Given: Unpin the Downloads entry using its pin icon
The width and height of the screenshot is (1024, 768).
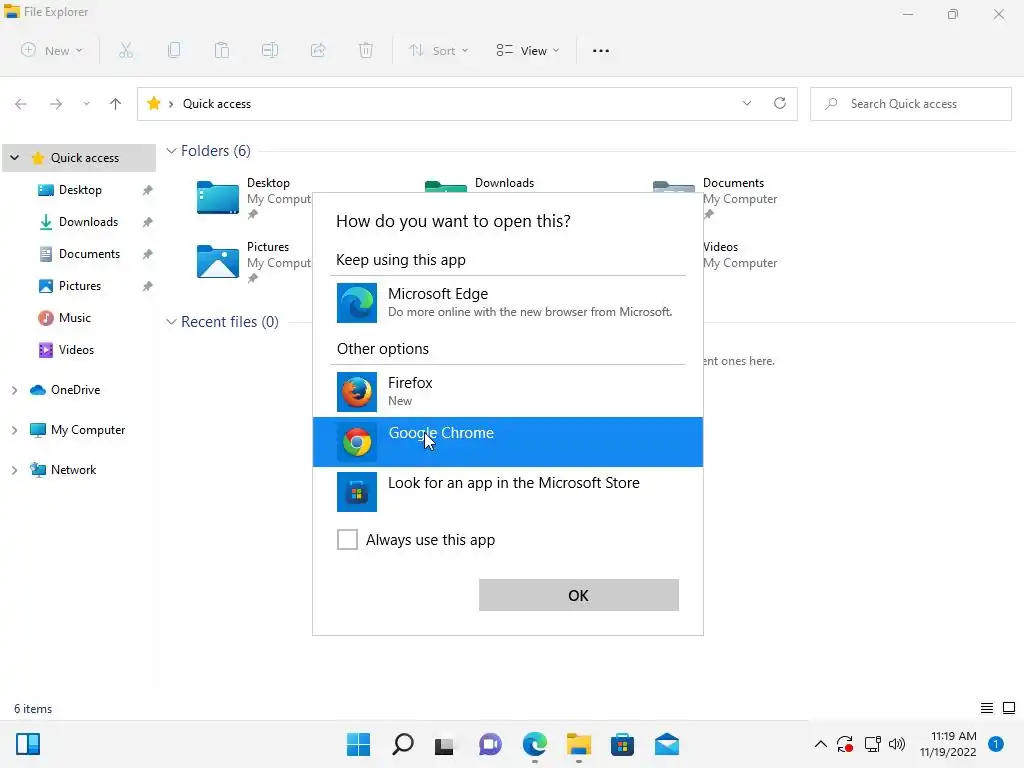Looking at the screenshot, I should pyautogui.click(x=148, y=222).
